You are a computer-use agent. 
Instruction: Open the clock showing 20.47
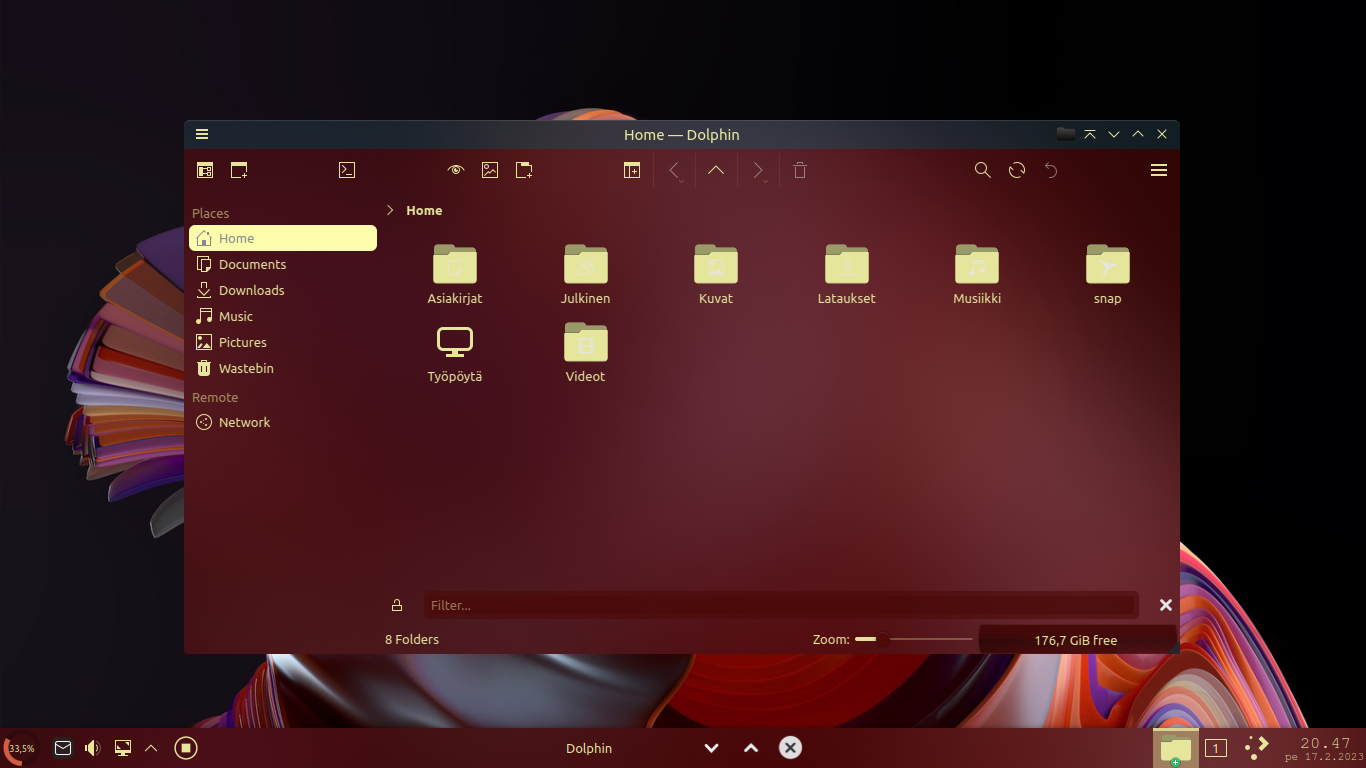[1326, 748]
